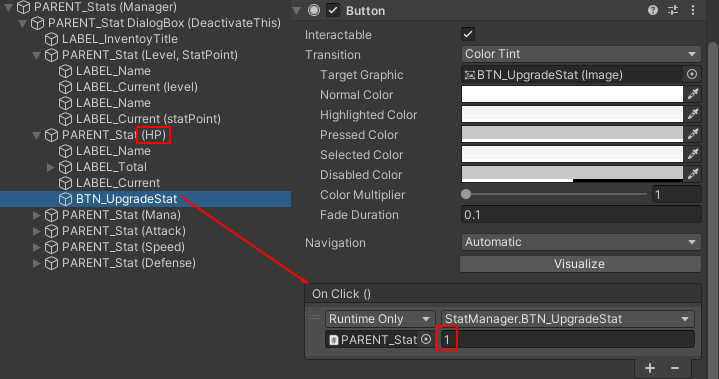Click Fade Duration field showing 0.1
The image size is (719, 379).
581,214
